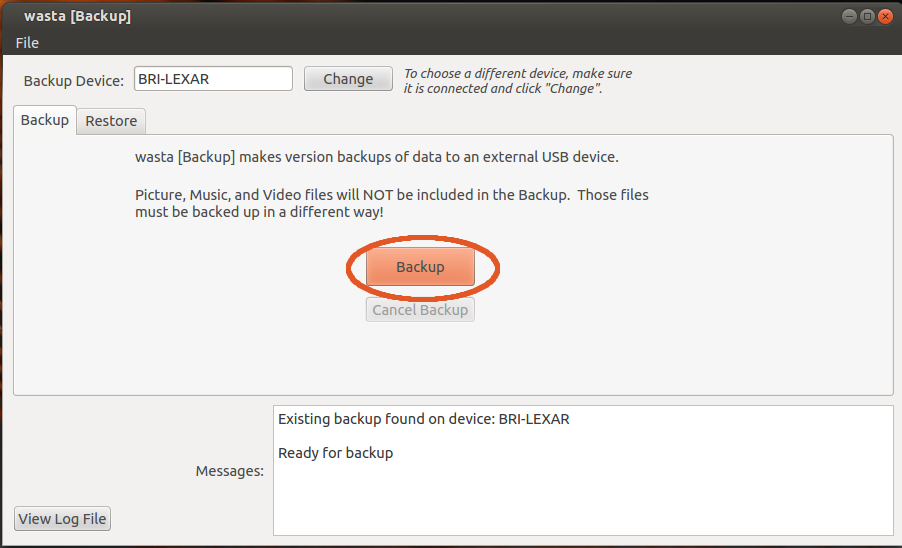Open the File menu
Viewport: 902px width, 548px height.
pos(27,43)
